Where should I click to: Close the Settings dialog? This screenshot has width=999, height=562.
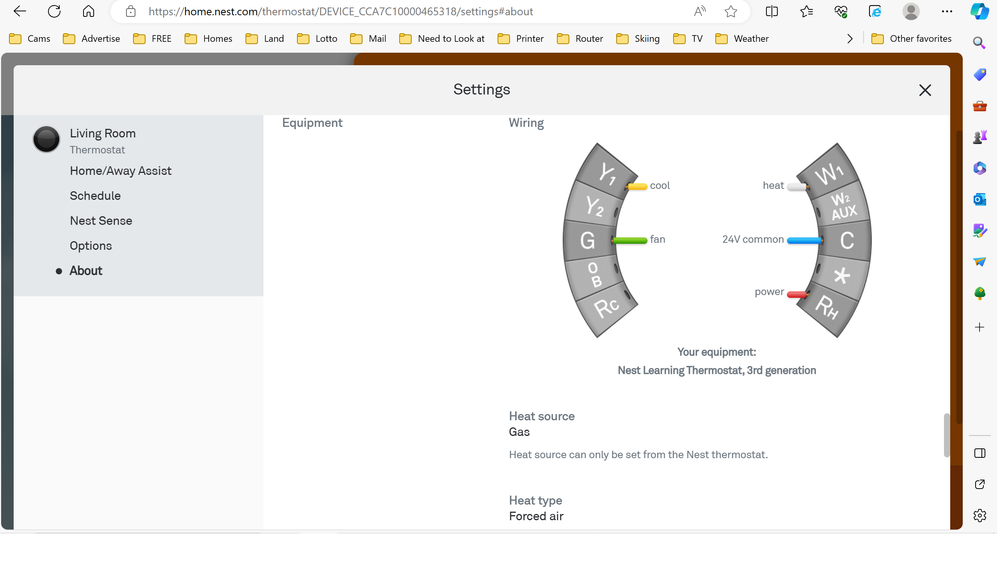[x=925, y=90]
